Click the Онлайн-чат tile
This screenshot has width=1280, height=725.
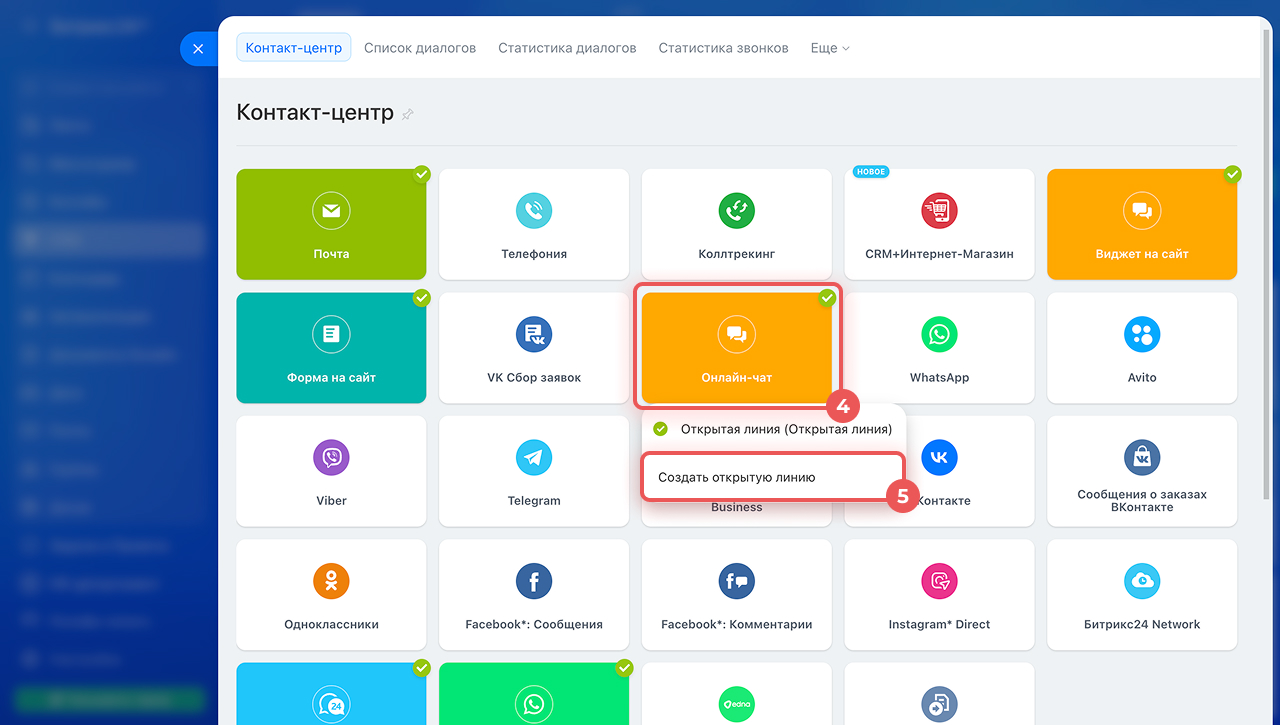coord(737,348)
